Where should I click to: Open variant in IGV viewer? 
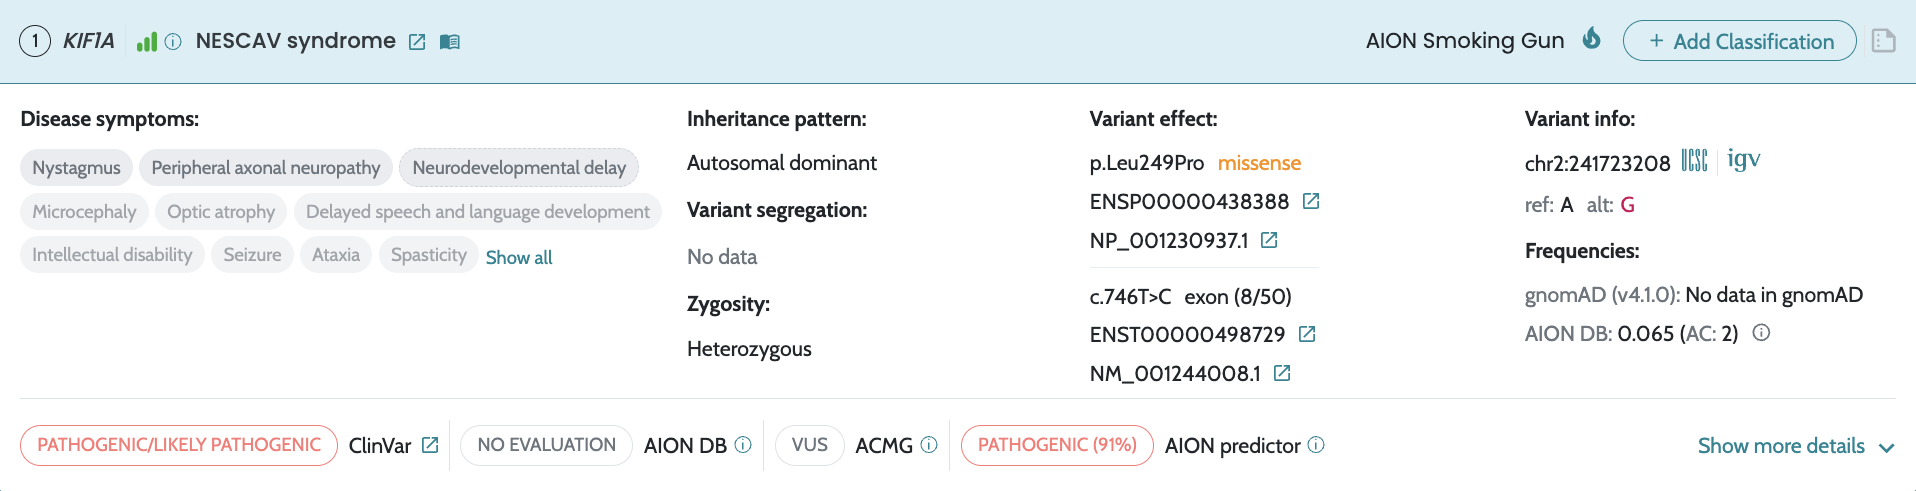point(1744,160)
